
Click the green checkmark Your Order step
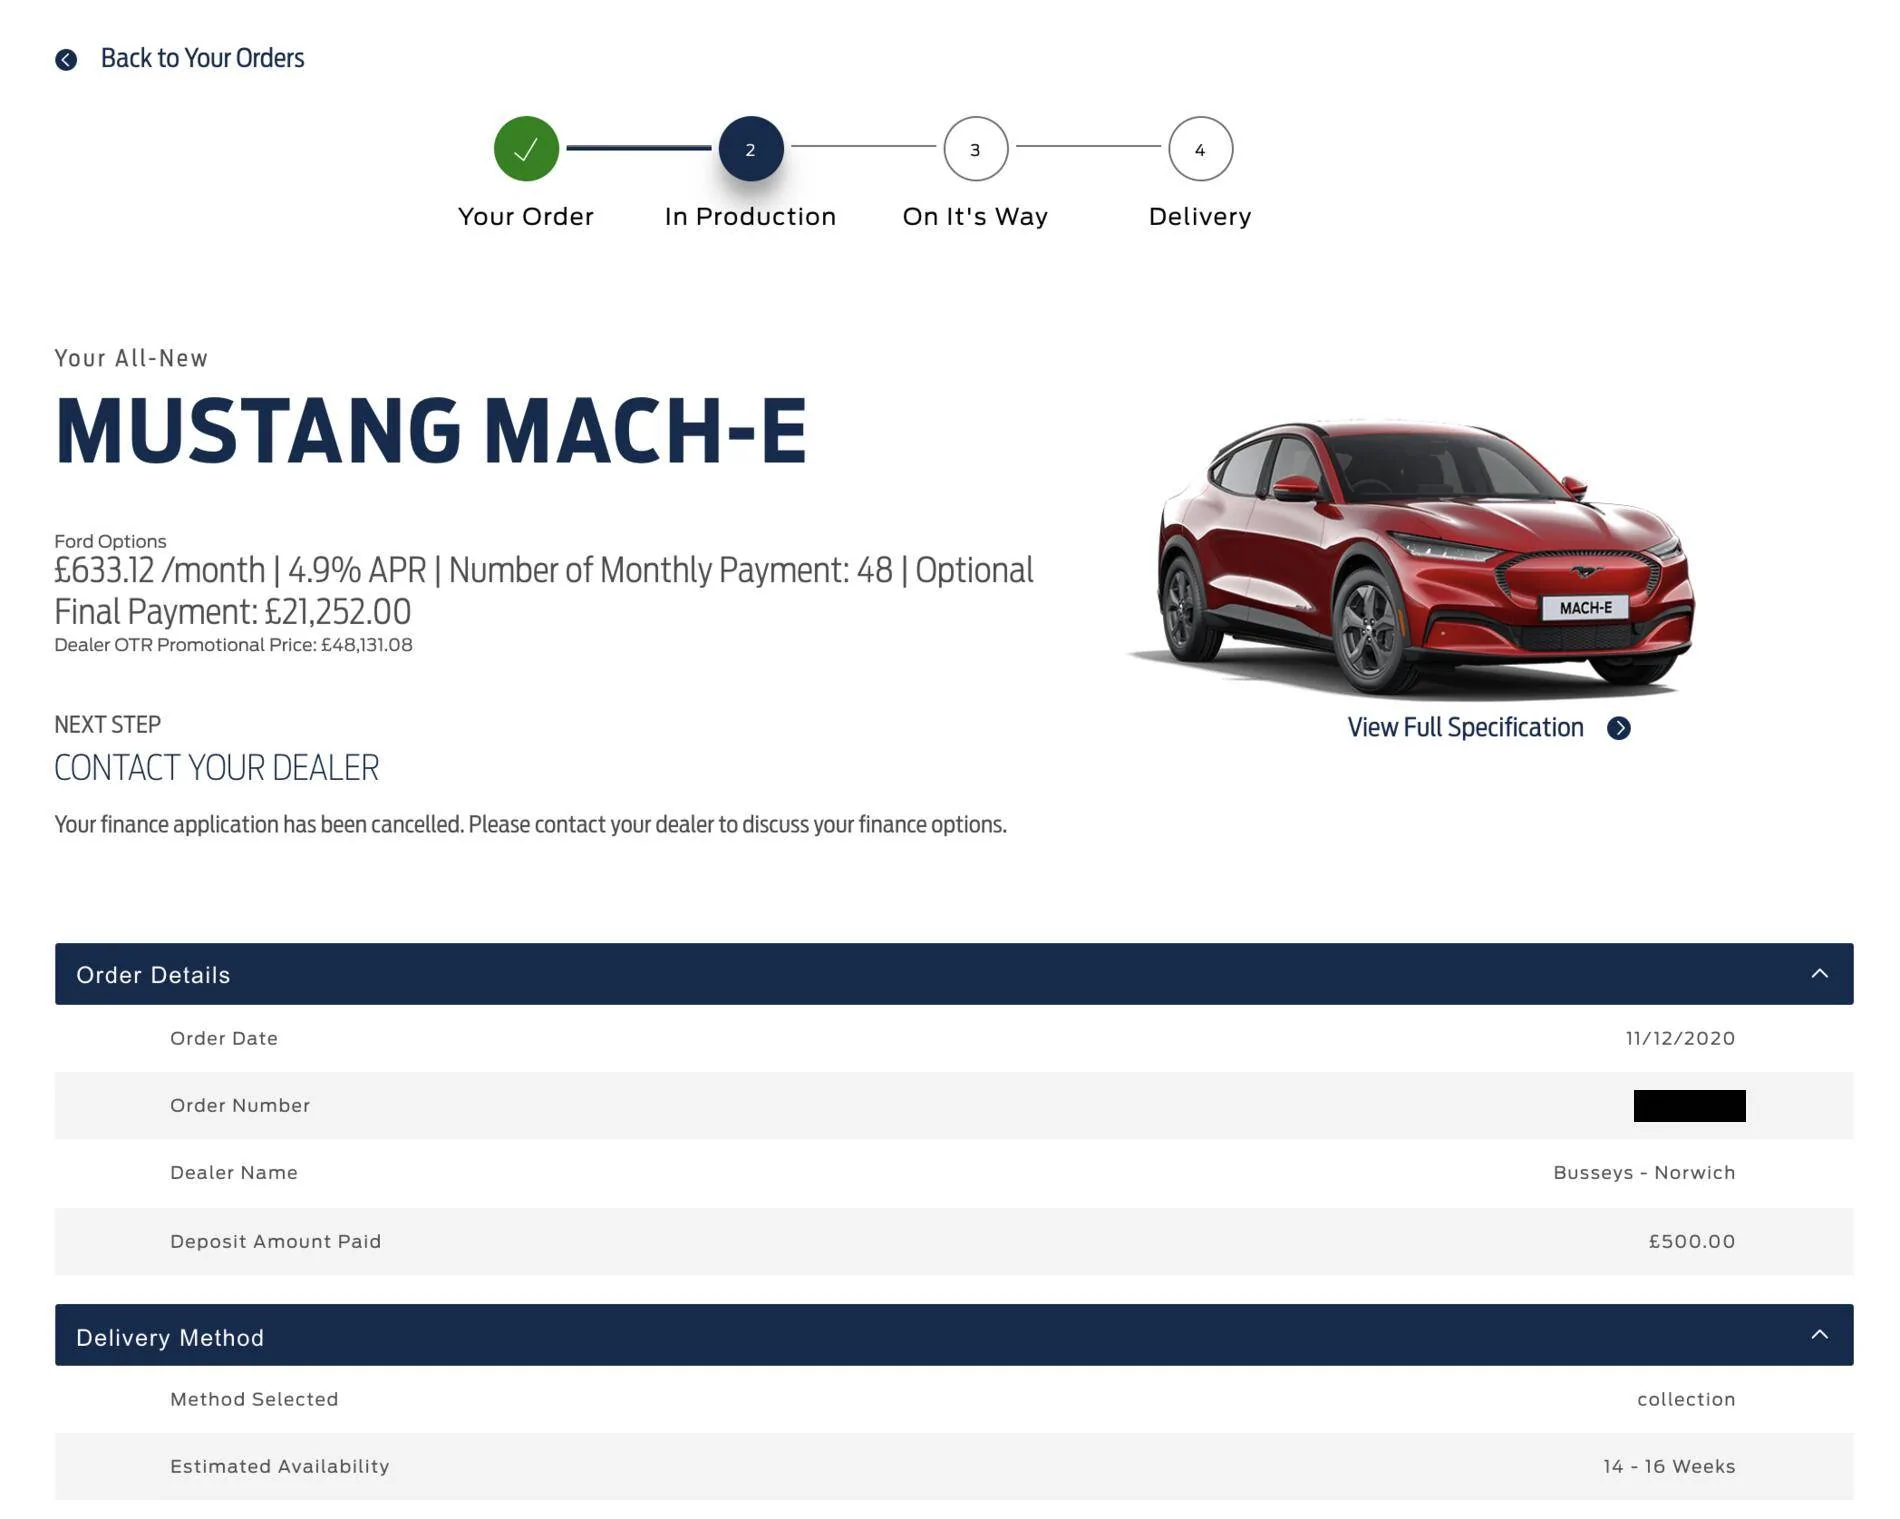tap(526, 149)
